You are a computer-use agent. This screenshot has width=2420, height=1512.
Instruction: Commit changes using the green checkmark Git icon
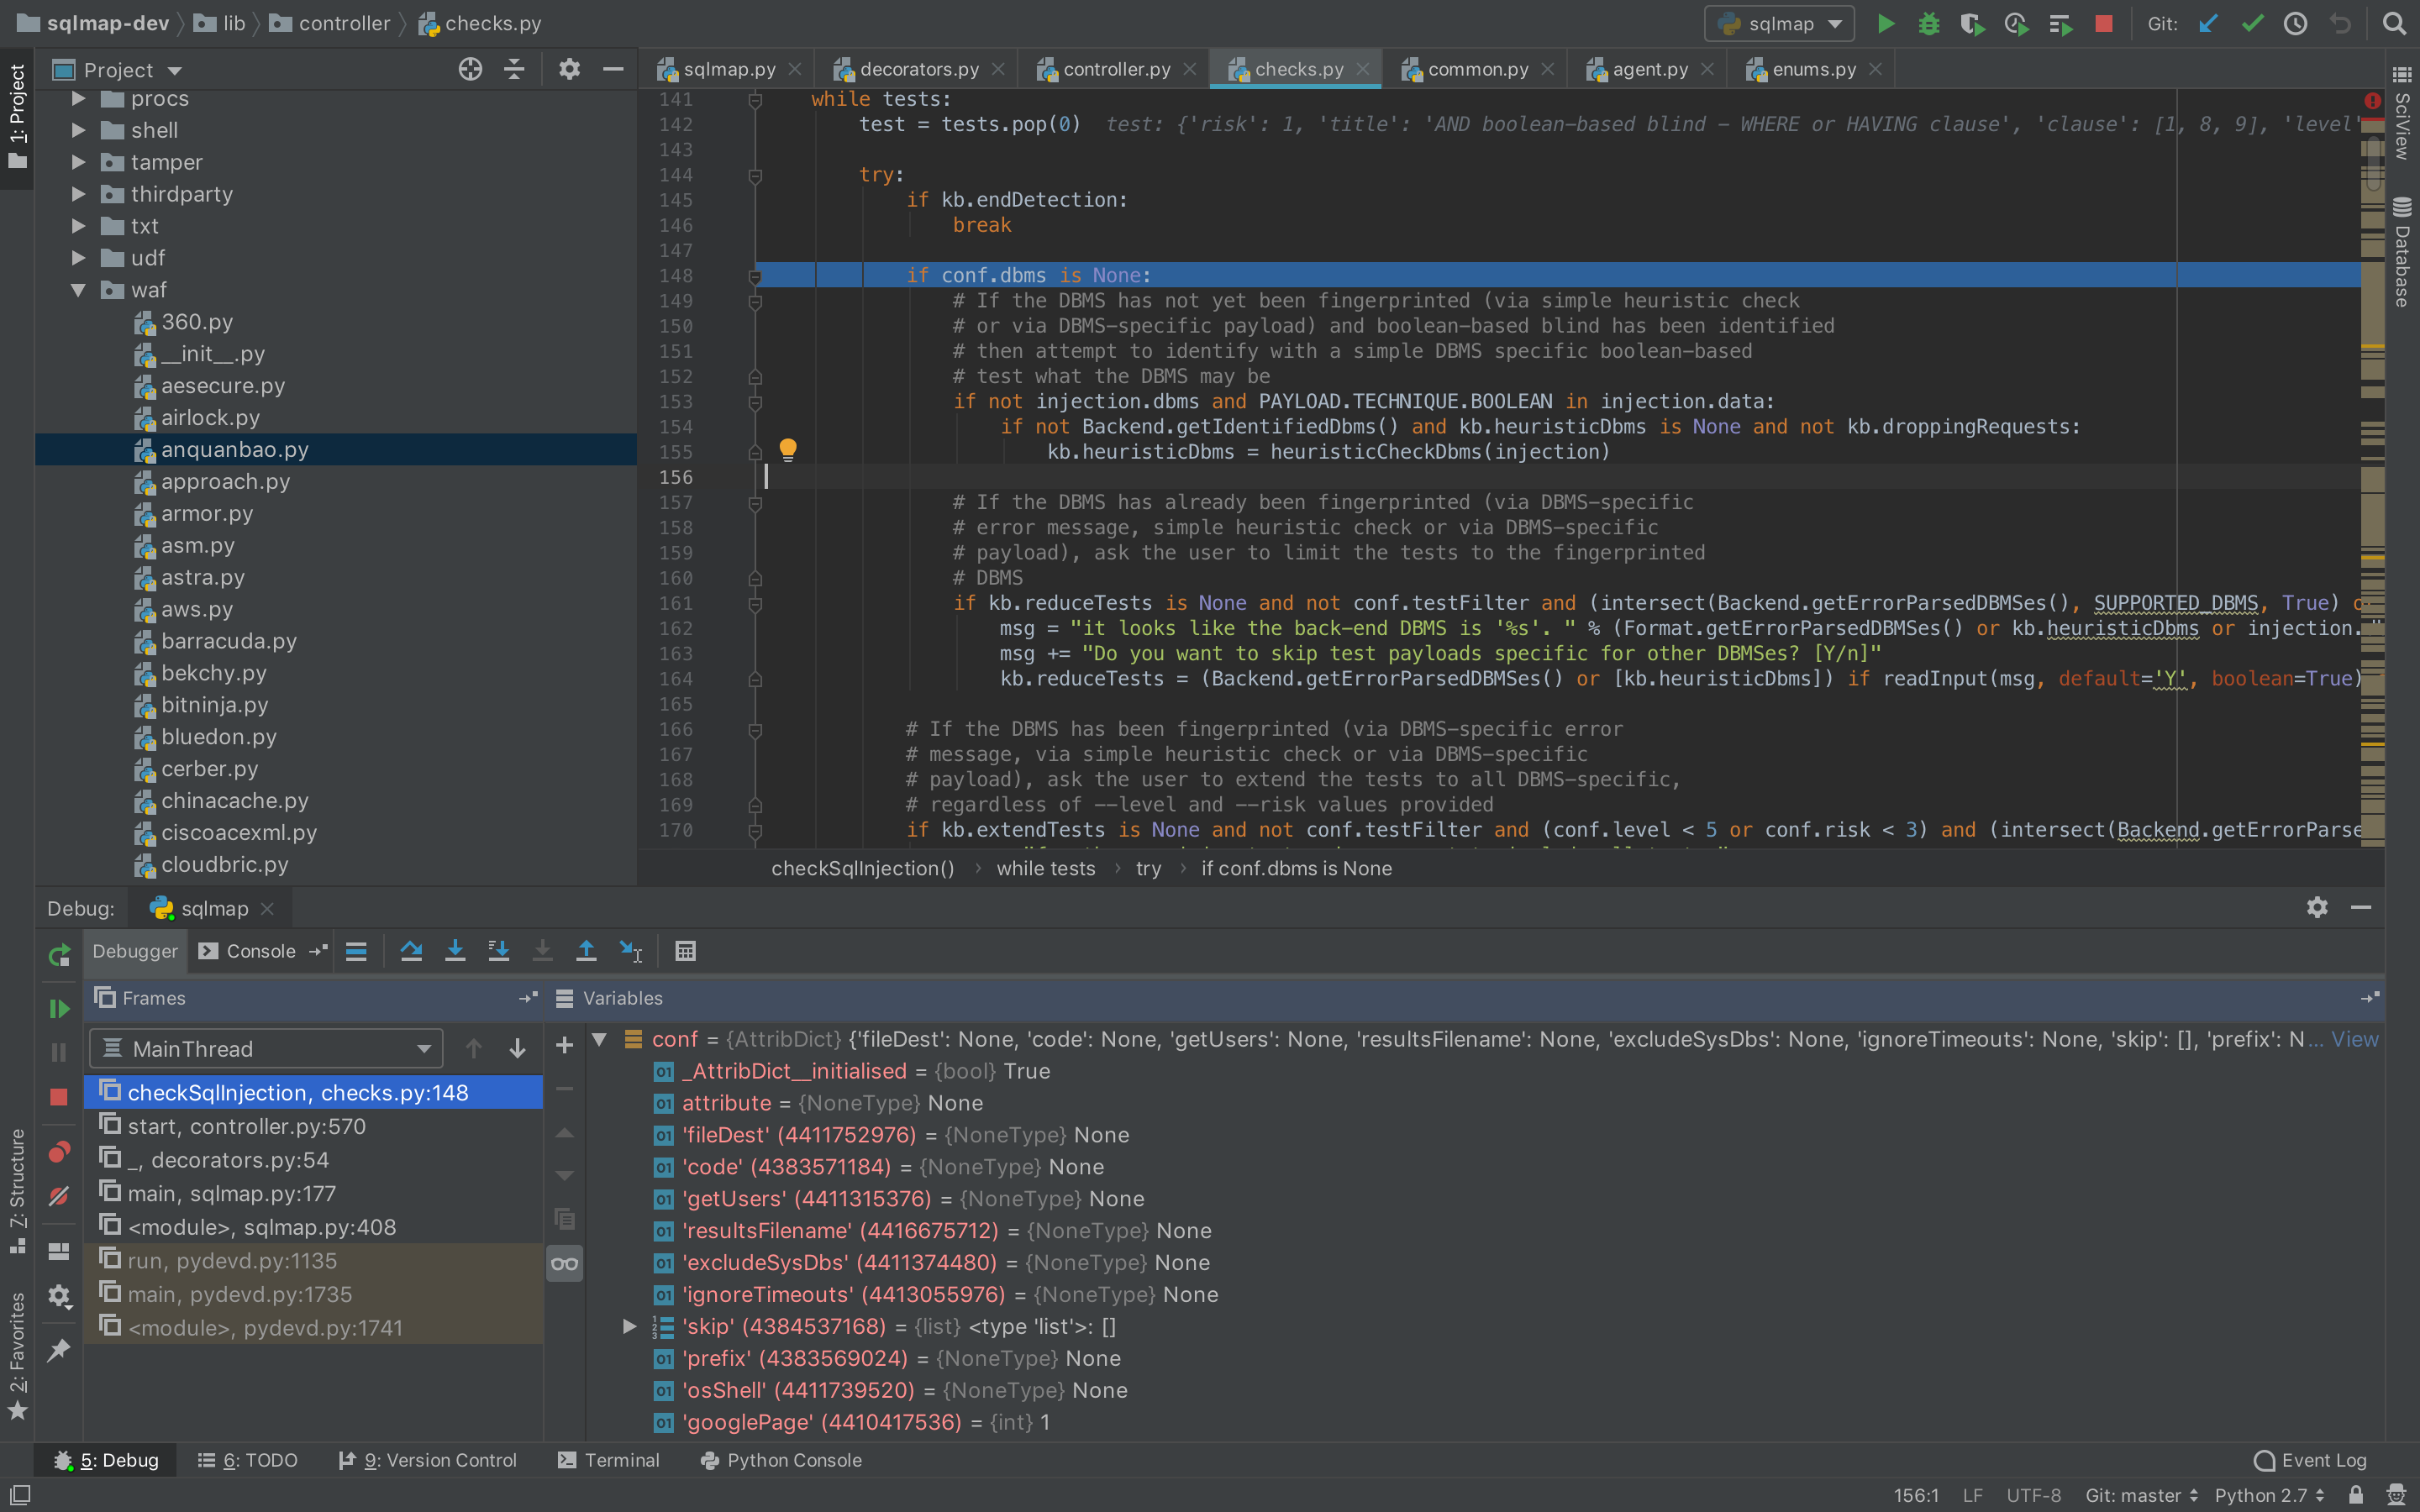point(2252,23)
